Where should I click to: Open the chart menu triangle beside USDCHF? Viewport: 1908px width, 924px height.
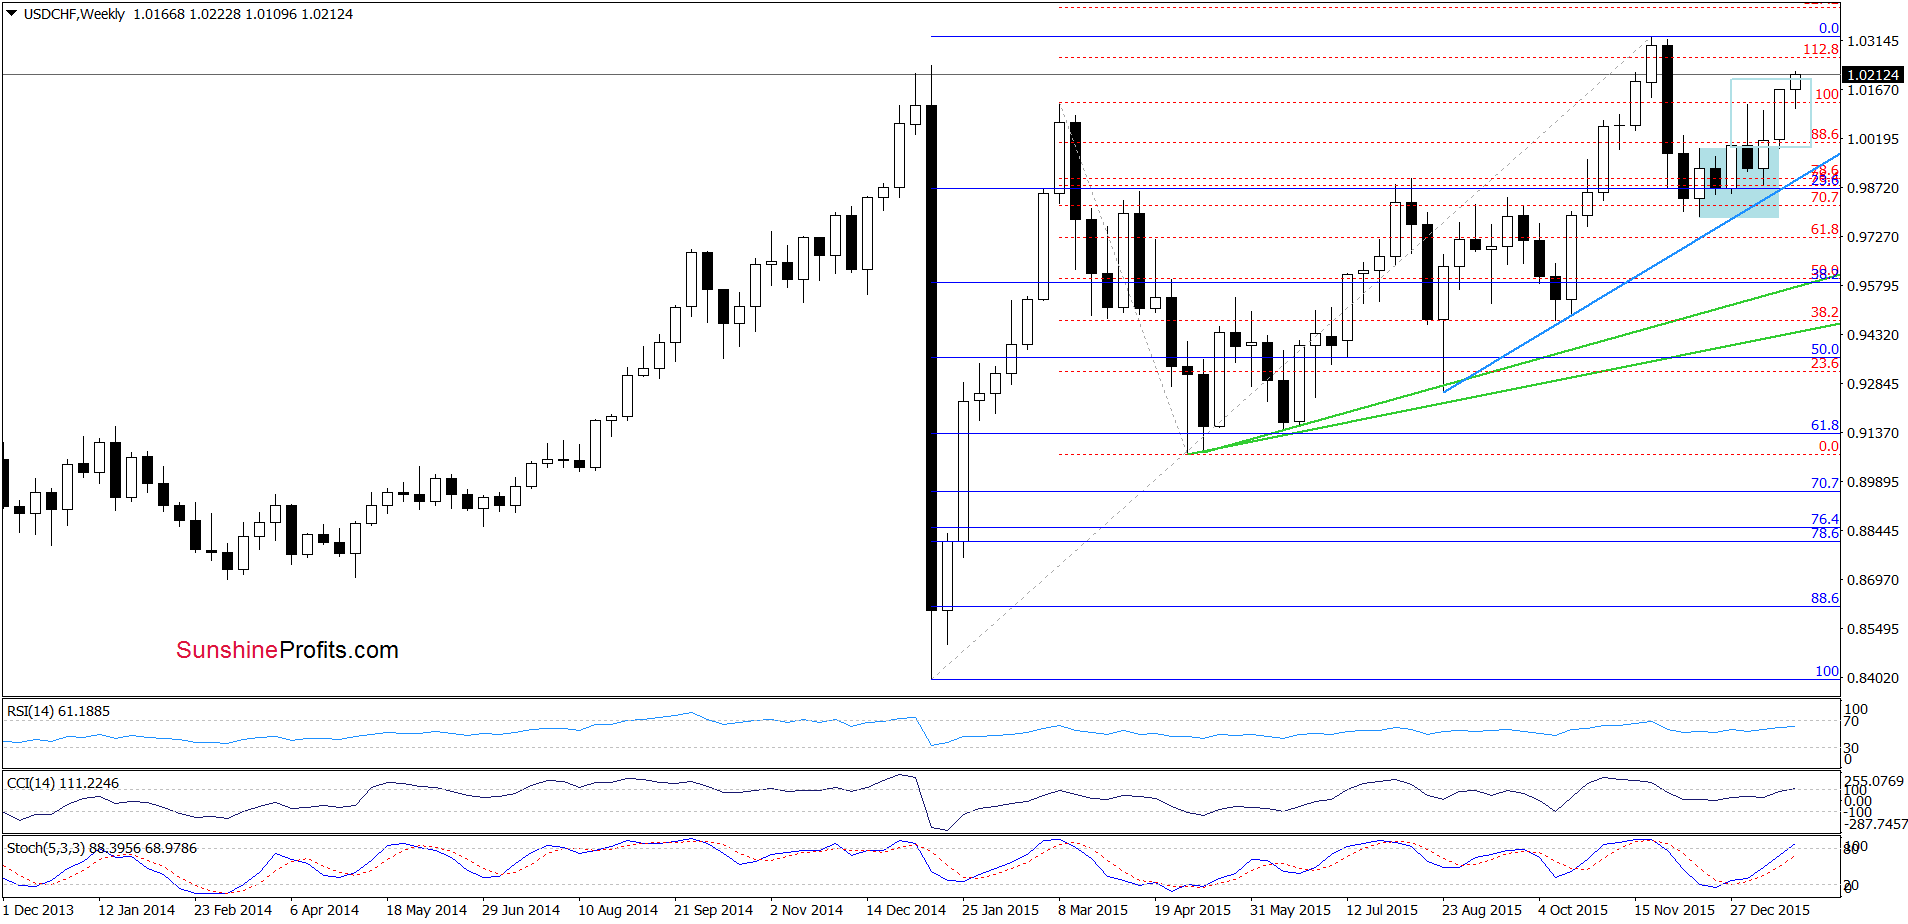(x=12, y=14)
